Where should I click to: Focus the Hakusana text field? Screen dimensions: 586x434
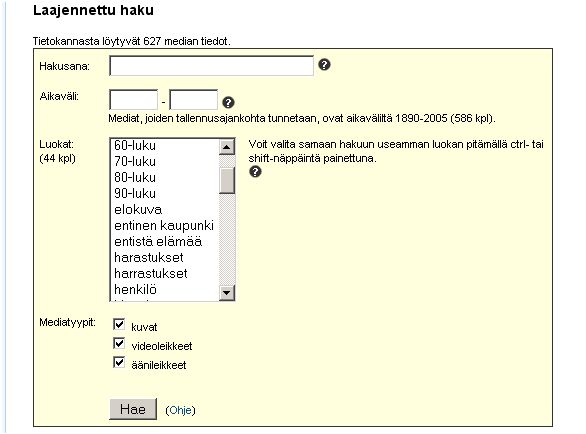[212, 66]
